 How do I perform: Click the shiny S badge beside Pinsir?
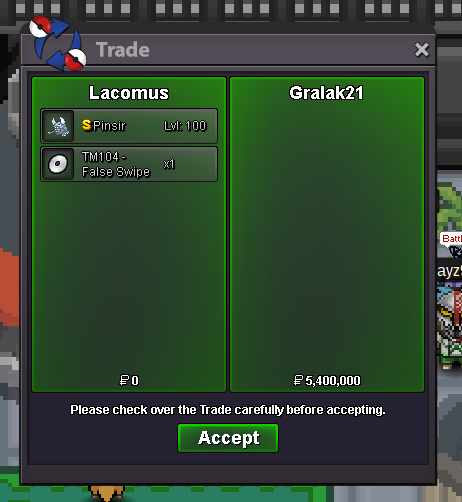[87, 125]
